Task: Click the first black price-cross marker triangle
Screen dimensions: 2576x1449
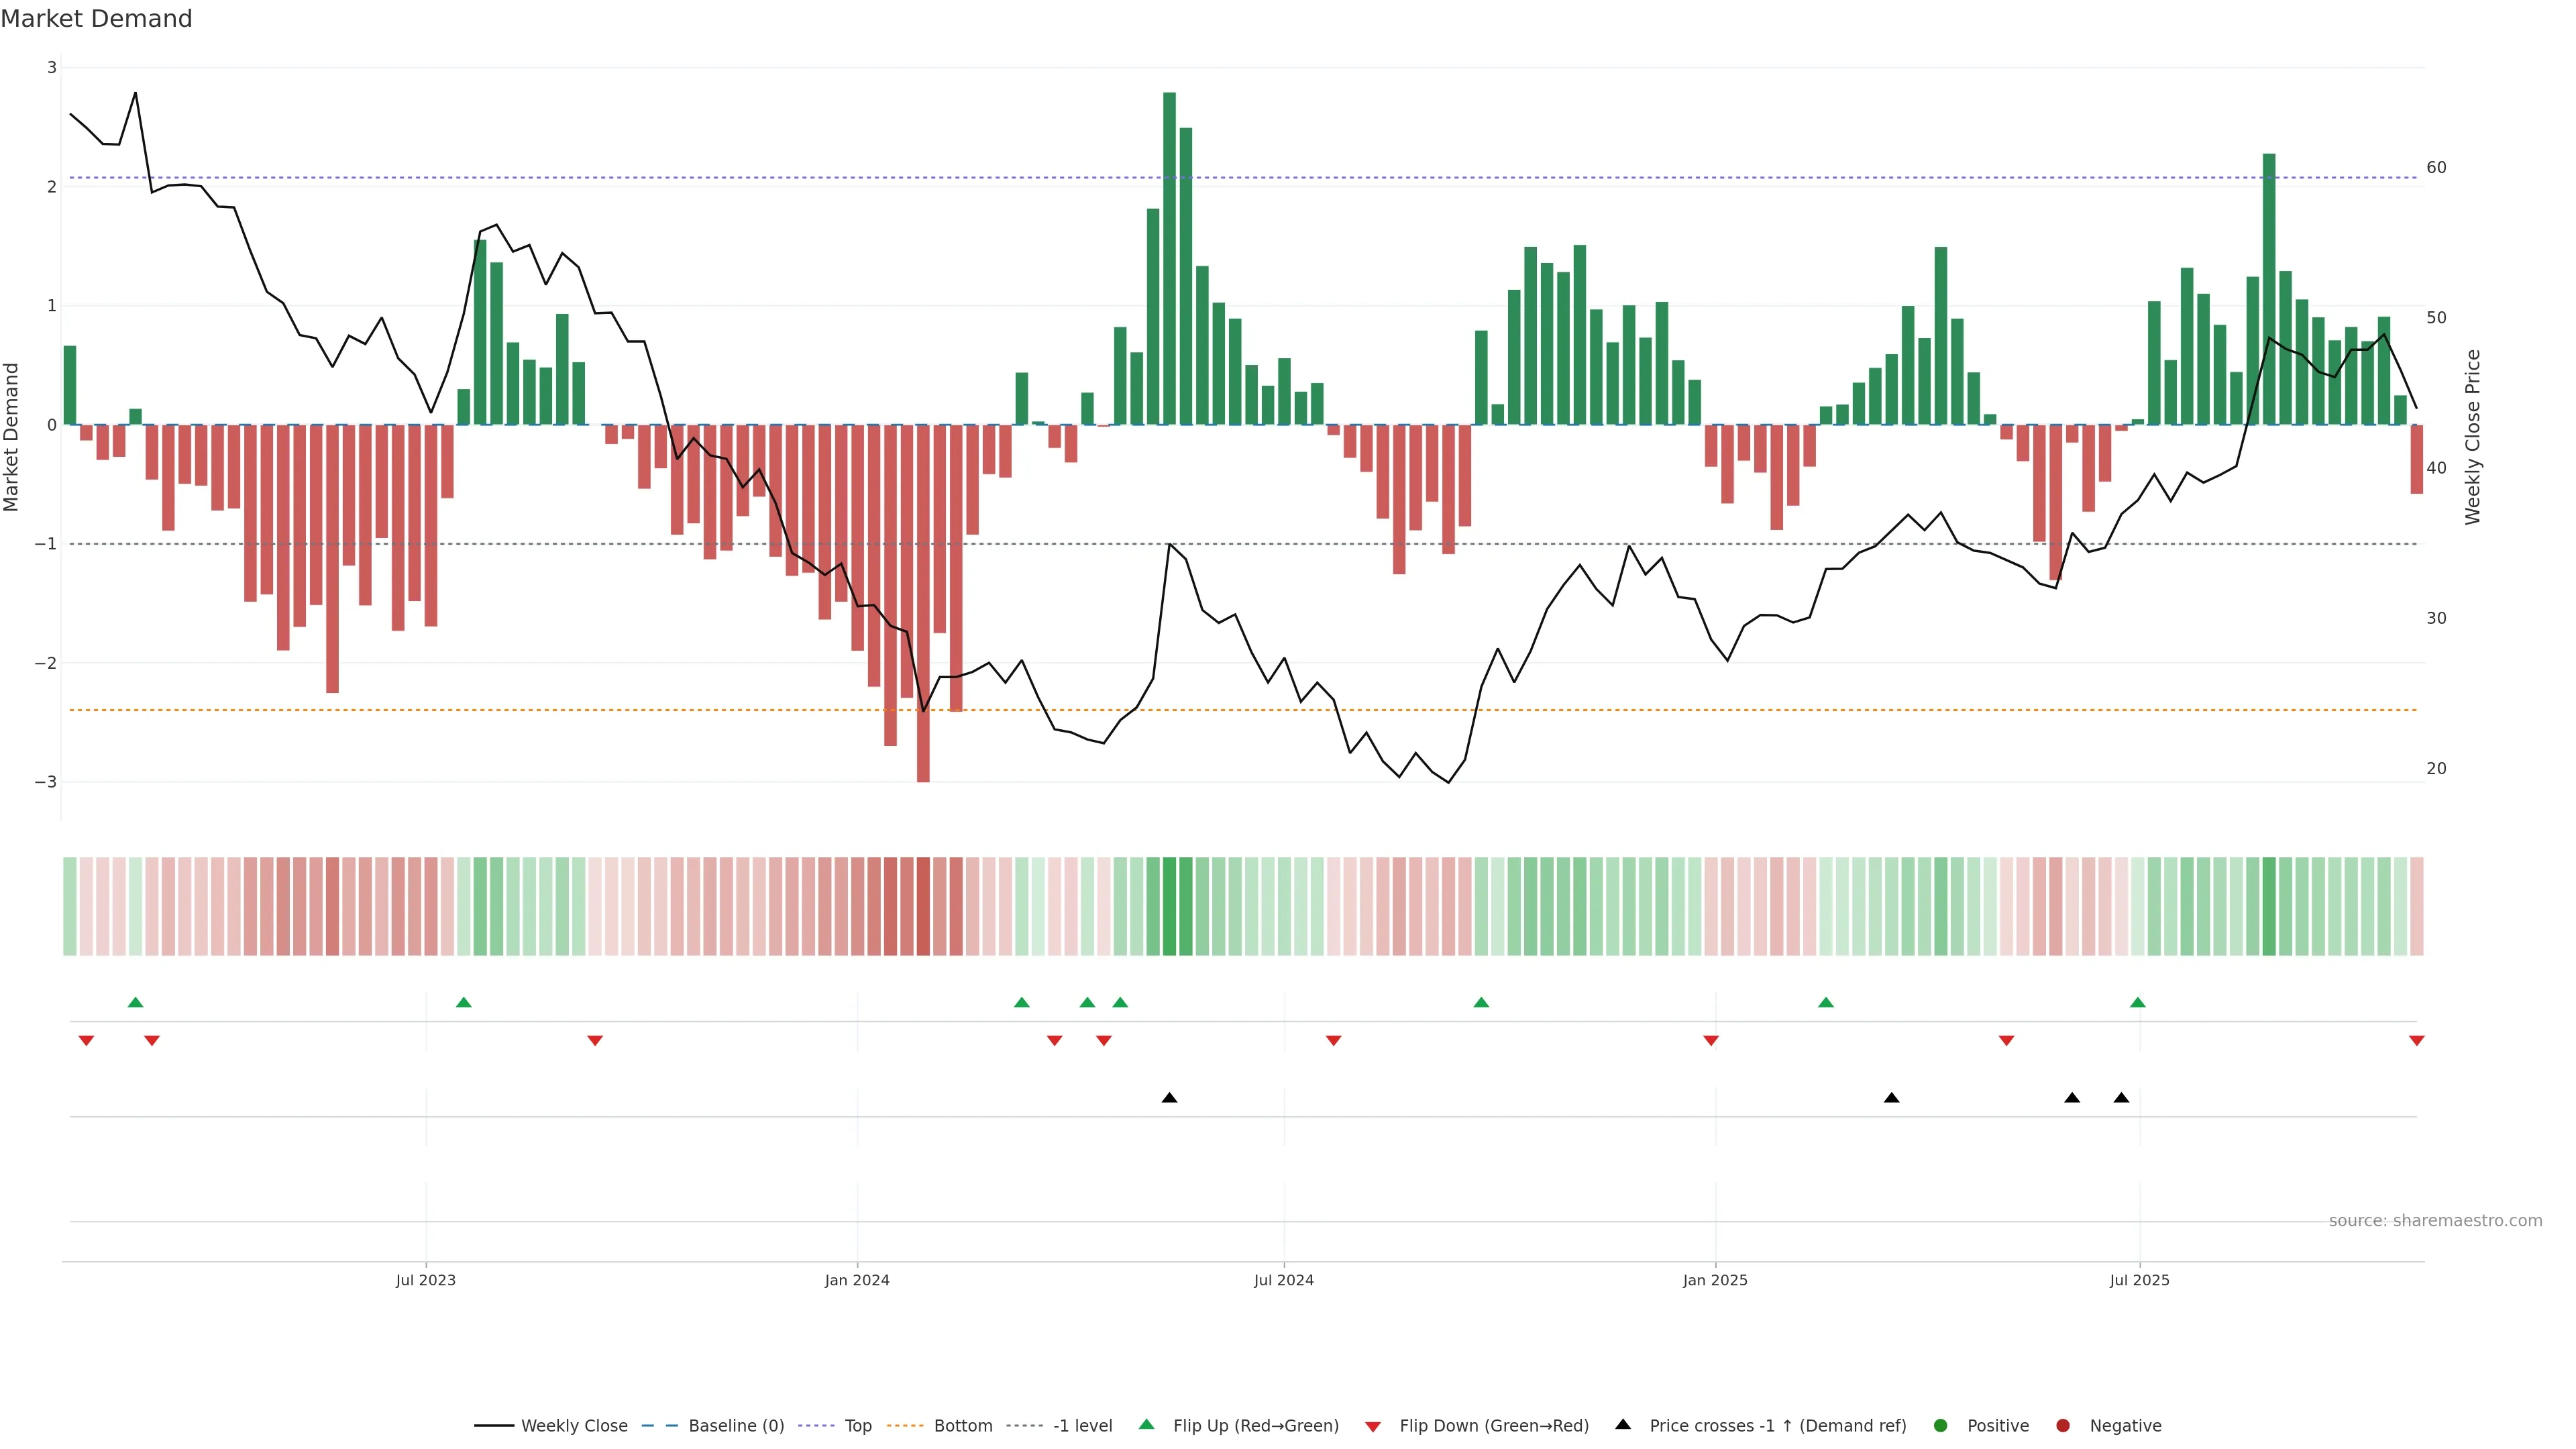Action: coord(1169,1098)
